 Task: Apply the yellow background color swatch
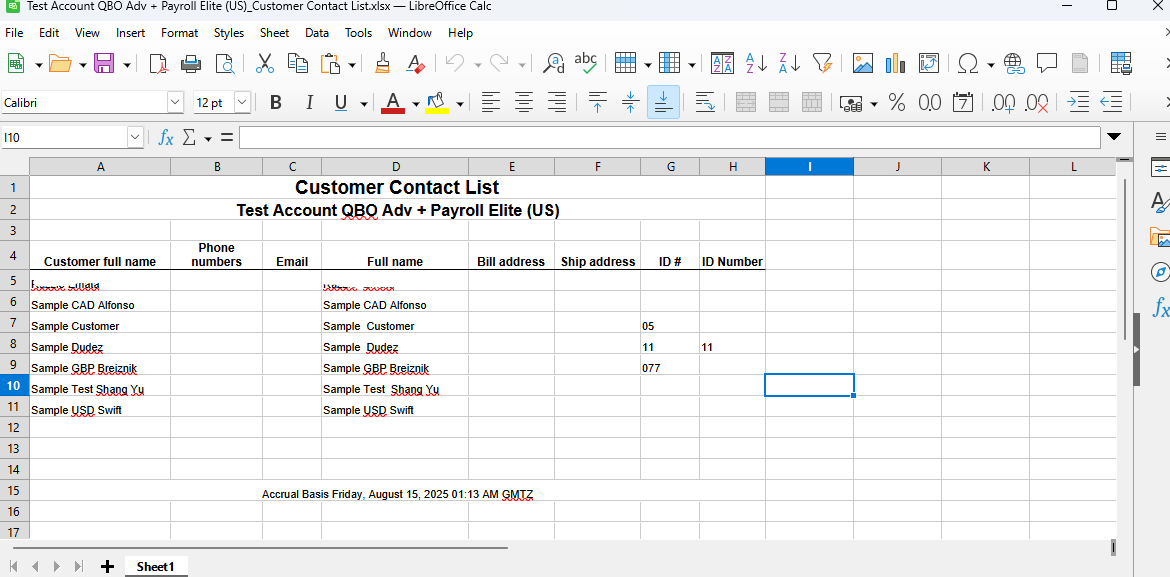tap(437, 102)
